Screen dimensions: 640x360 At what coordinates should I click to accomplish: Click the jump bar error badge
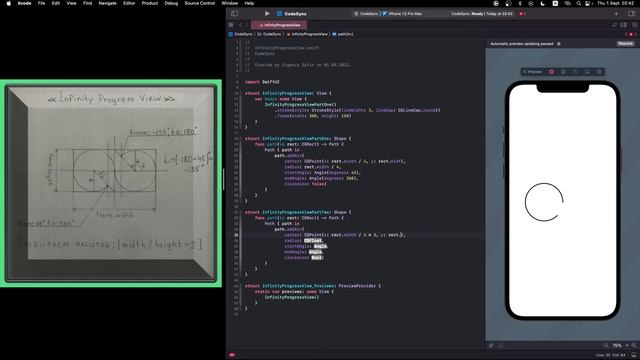tap(631, 34)
